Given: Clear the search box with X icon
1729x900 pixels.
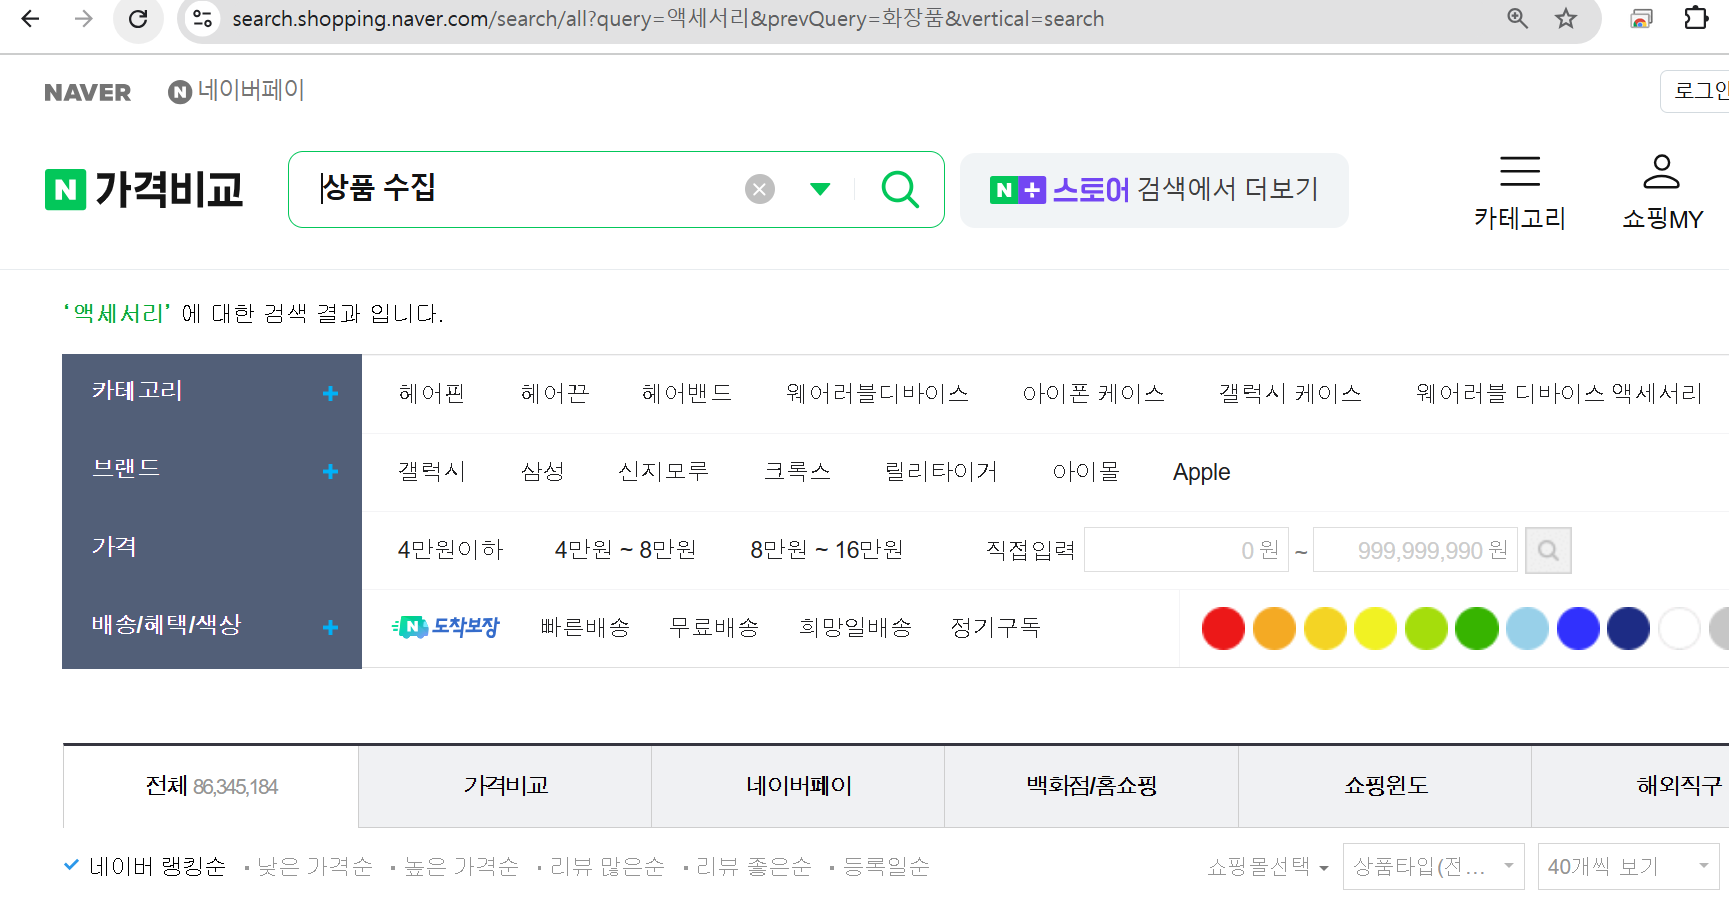Looking at the screenshot, I should point(760,189).
